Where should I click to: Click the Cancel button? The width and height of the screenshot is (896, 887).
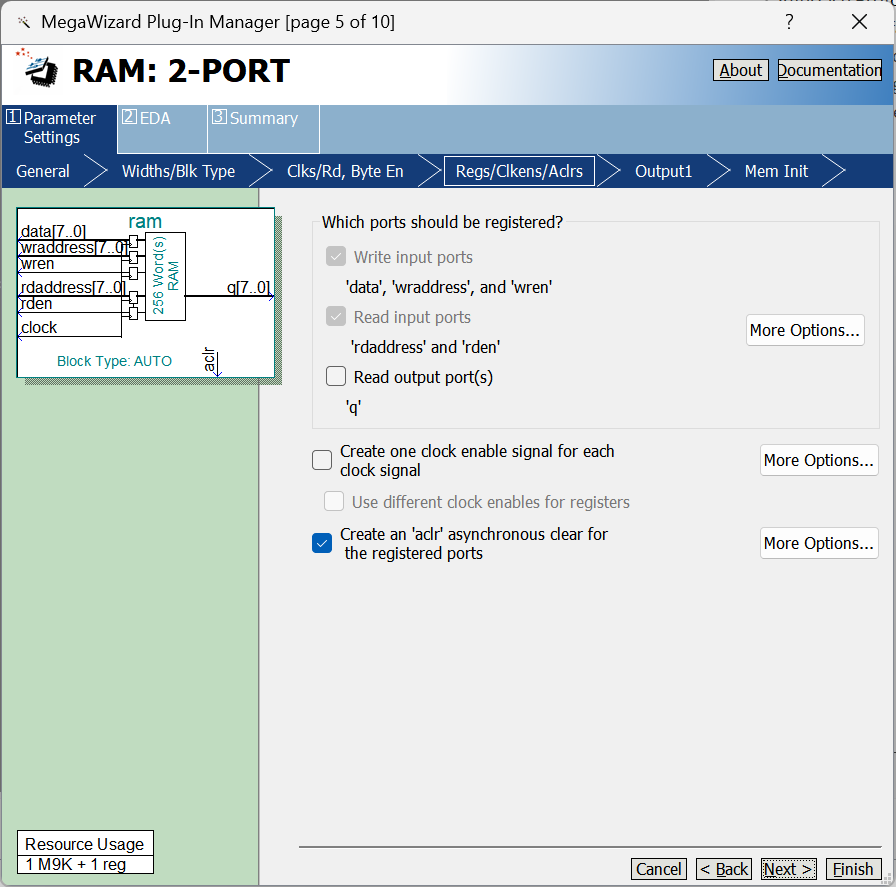click(658, 869)
